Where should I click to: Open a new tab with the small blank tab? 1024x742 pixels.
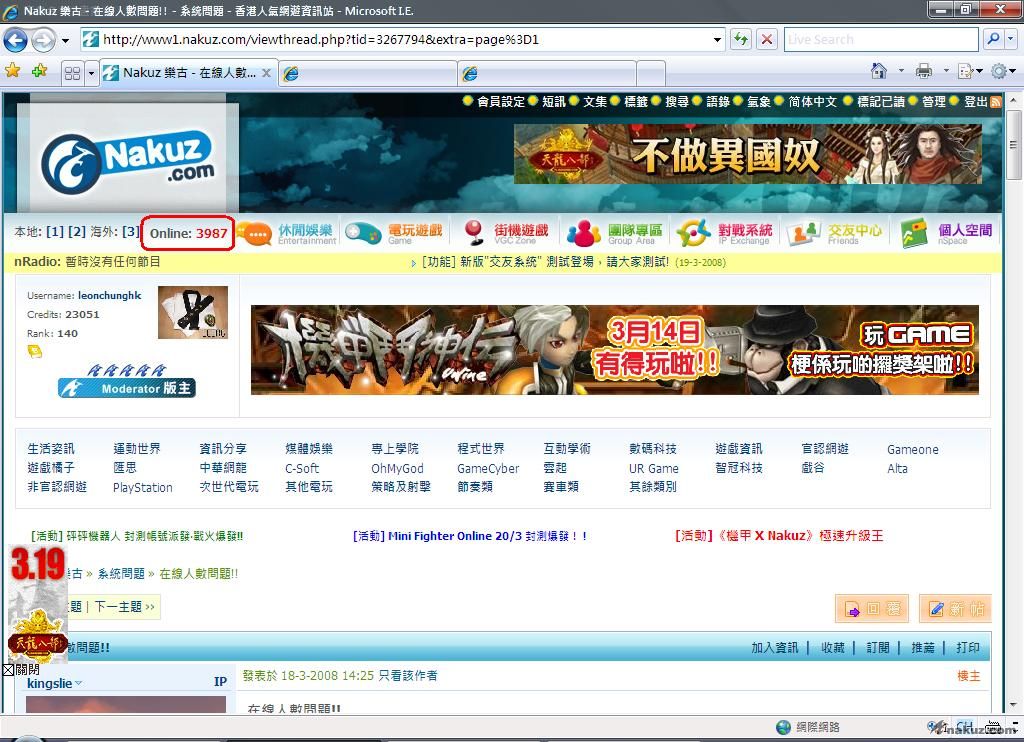tap(650, 73)
